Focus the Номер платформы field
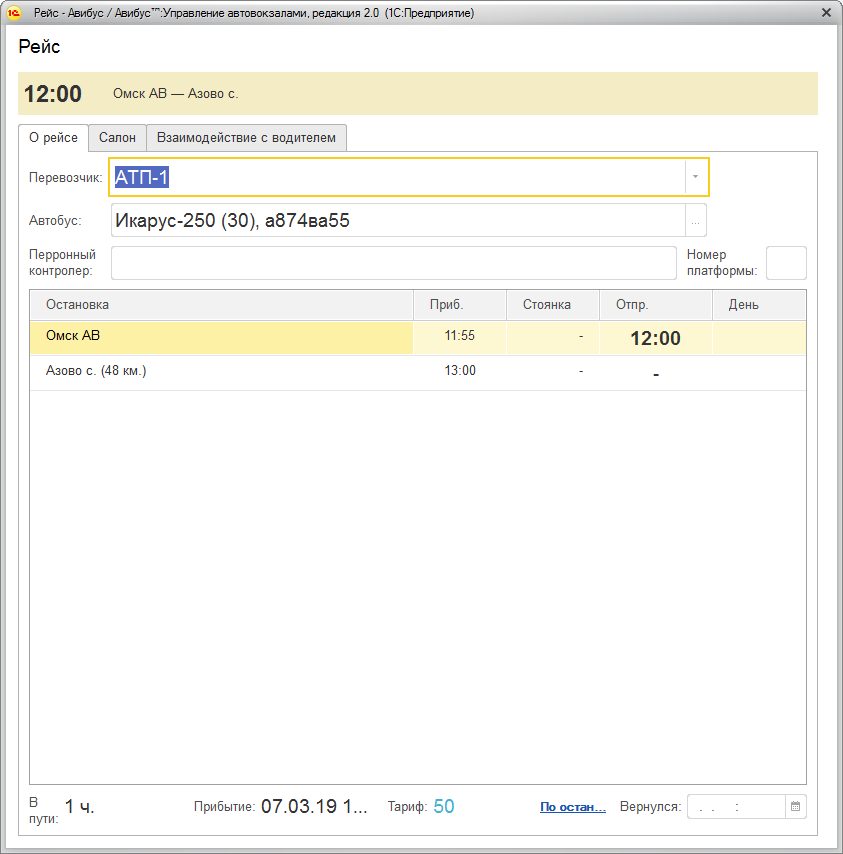The height and width of the screenshot is (854, 843). pos(785,263)
